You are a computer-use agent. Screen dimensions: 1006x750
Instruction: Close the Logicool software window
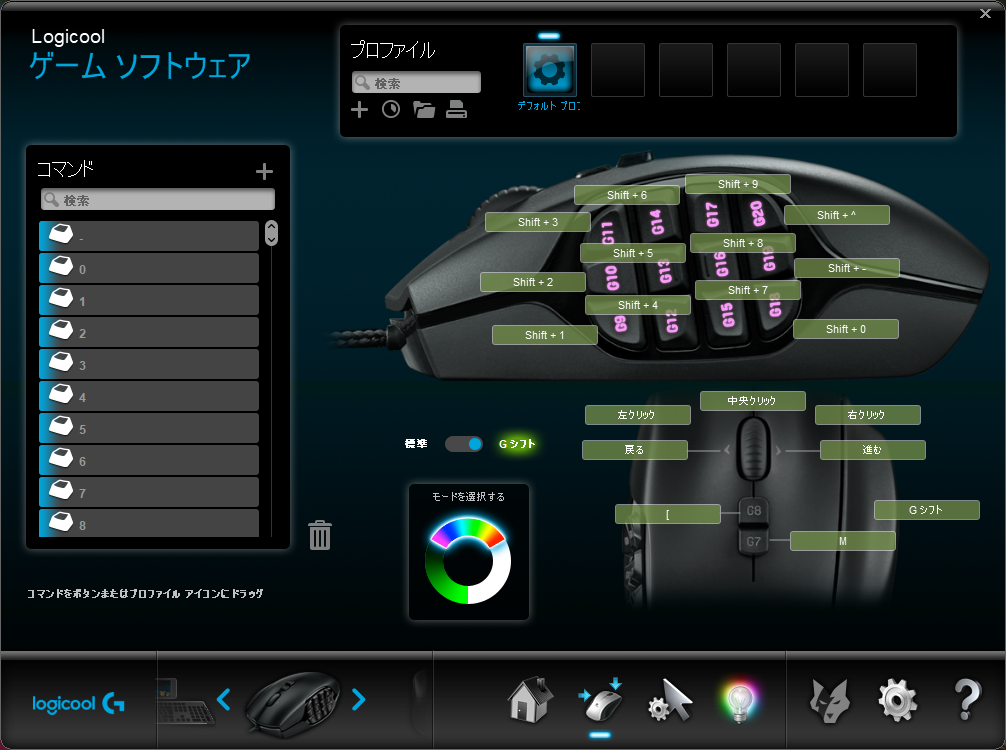point(985,13)
